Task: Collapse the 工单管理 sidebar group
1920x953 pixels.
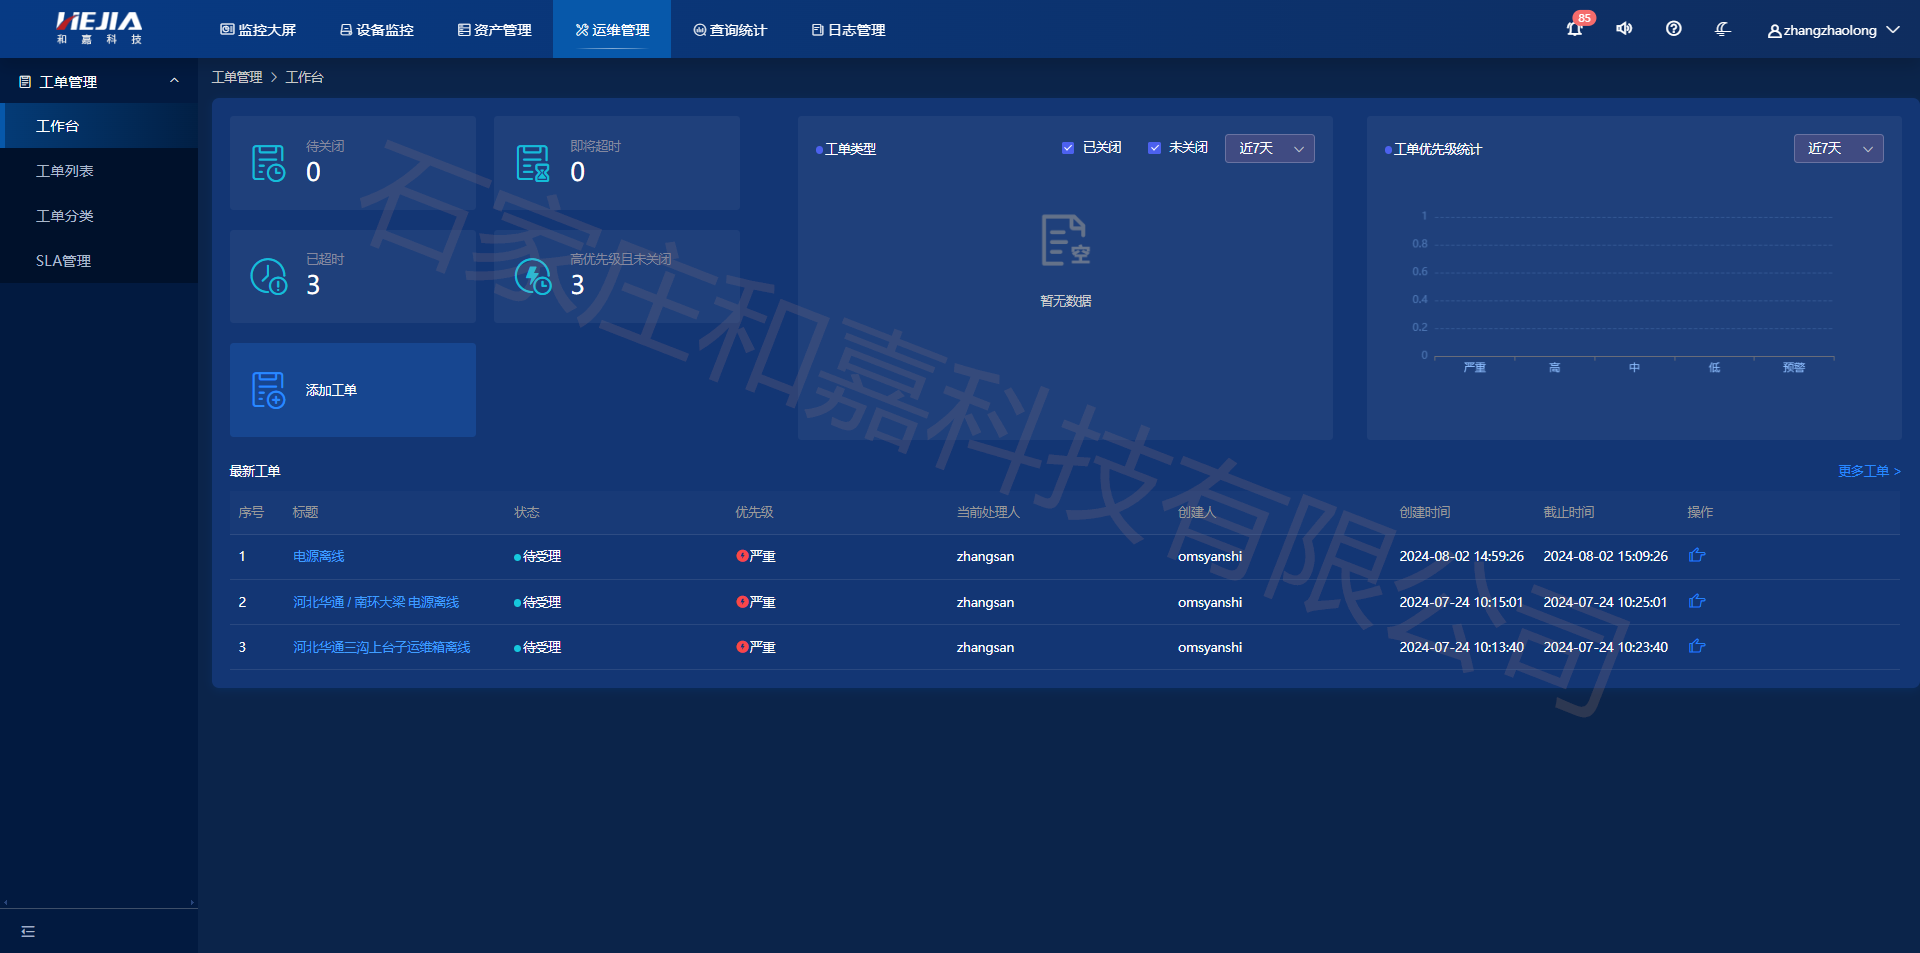Action: point(174,81)
